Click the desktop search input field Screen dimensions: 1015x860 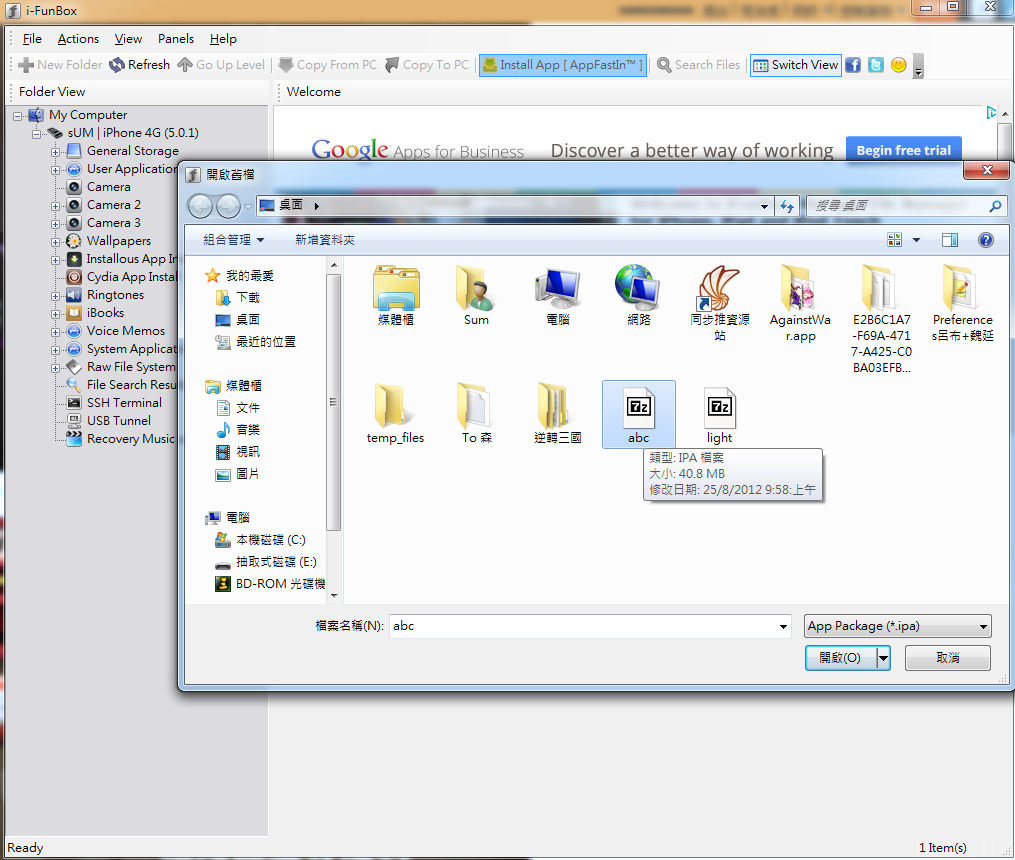tap(898, 206)
